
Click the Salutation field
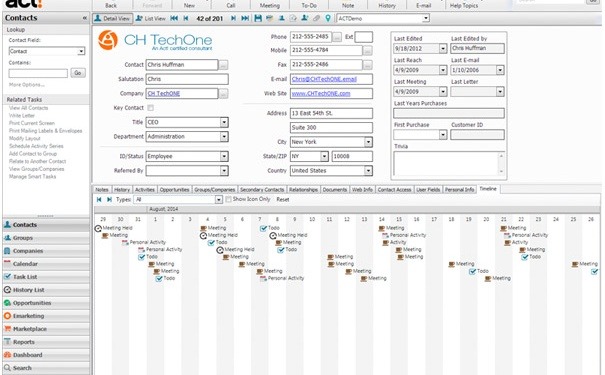[187, 79]
